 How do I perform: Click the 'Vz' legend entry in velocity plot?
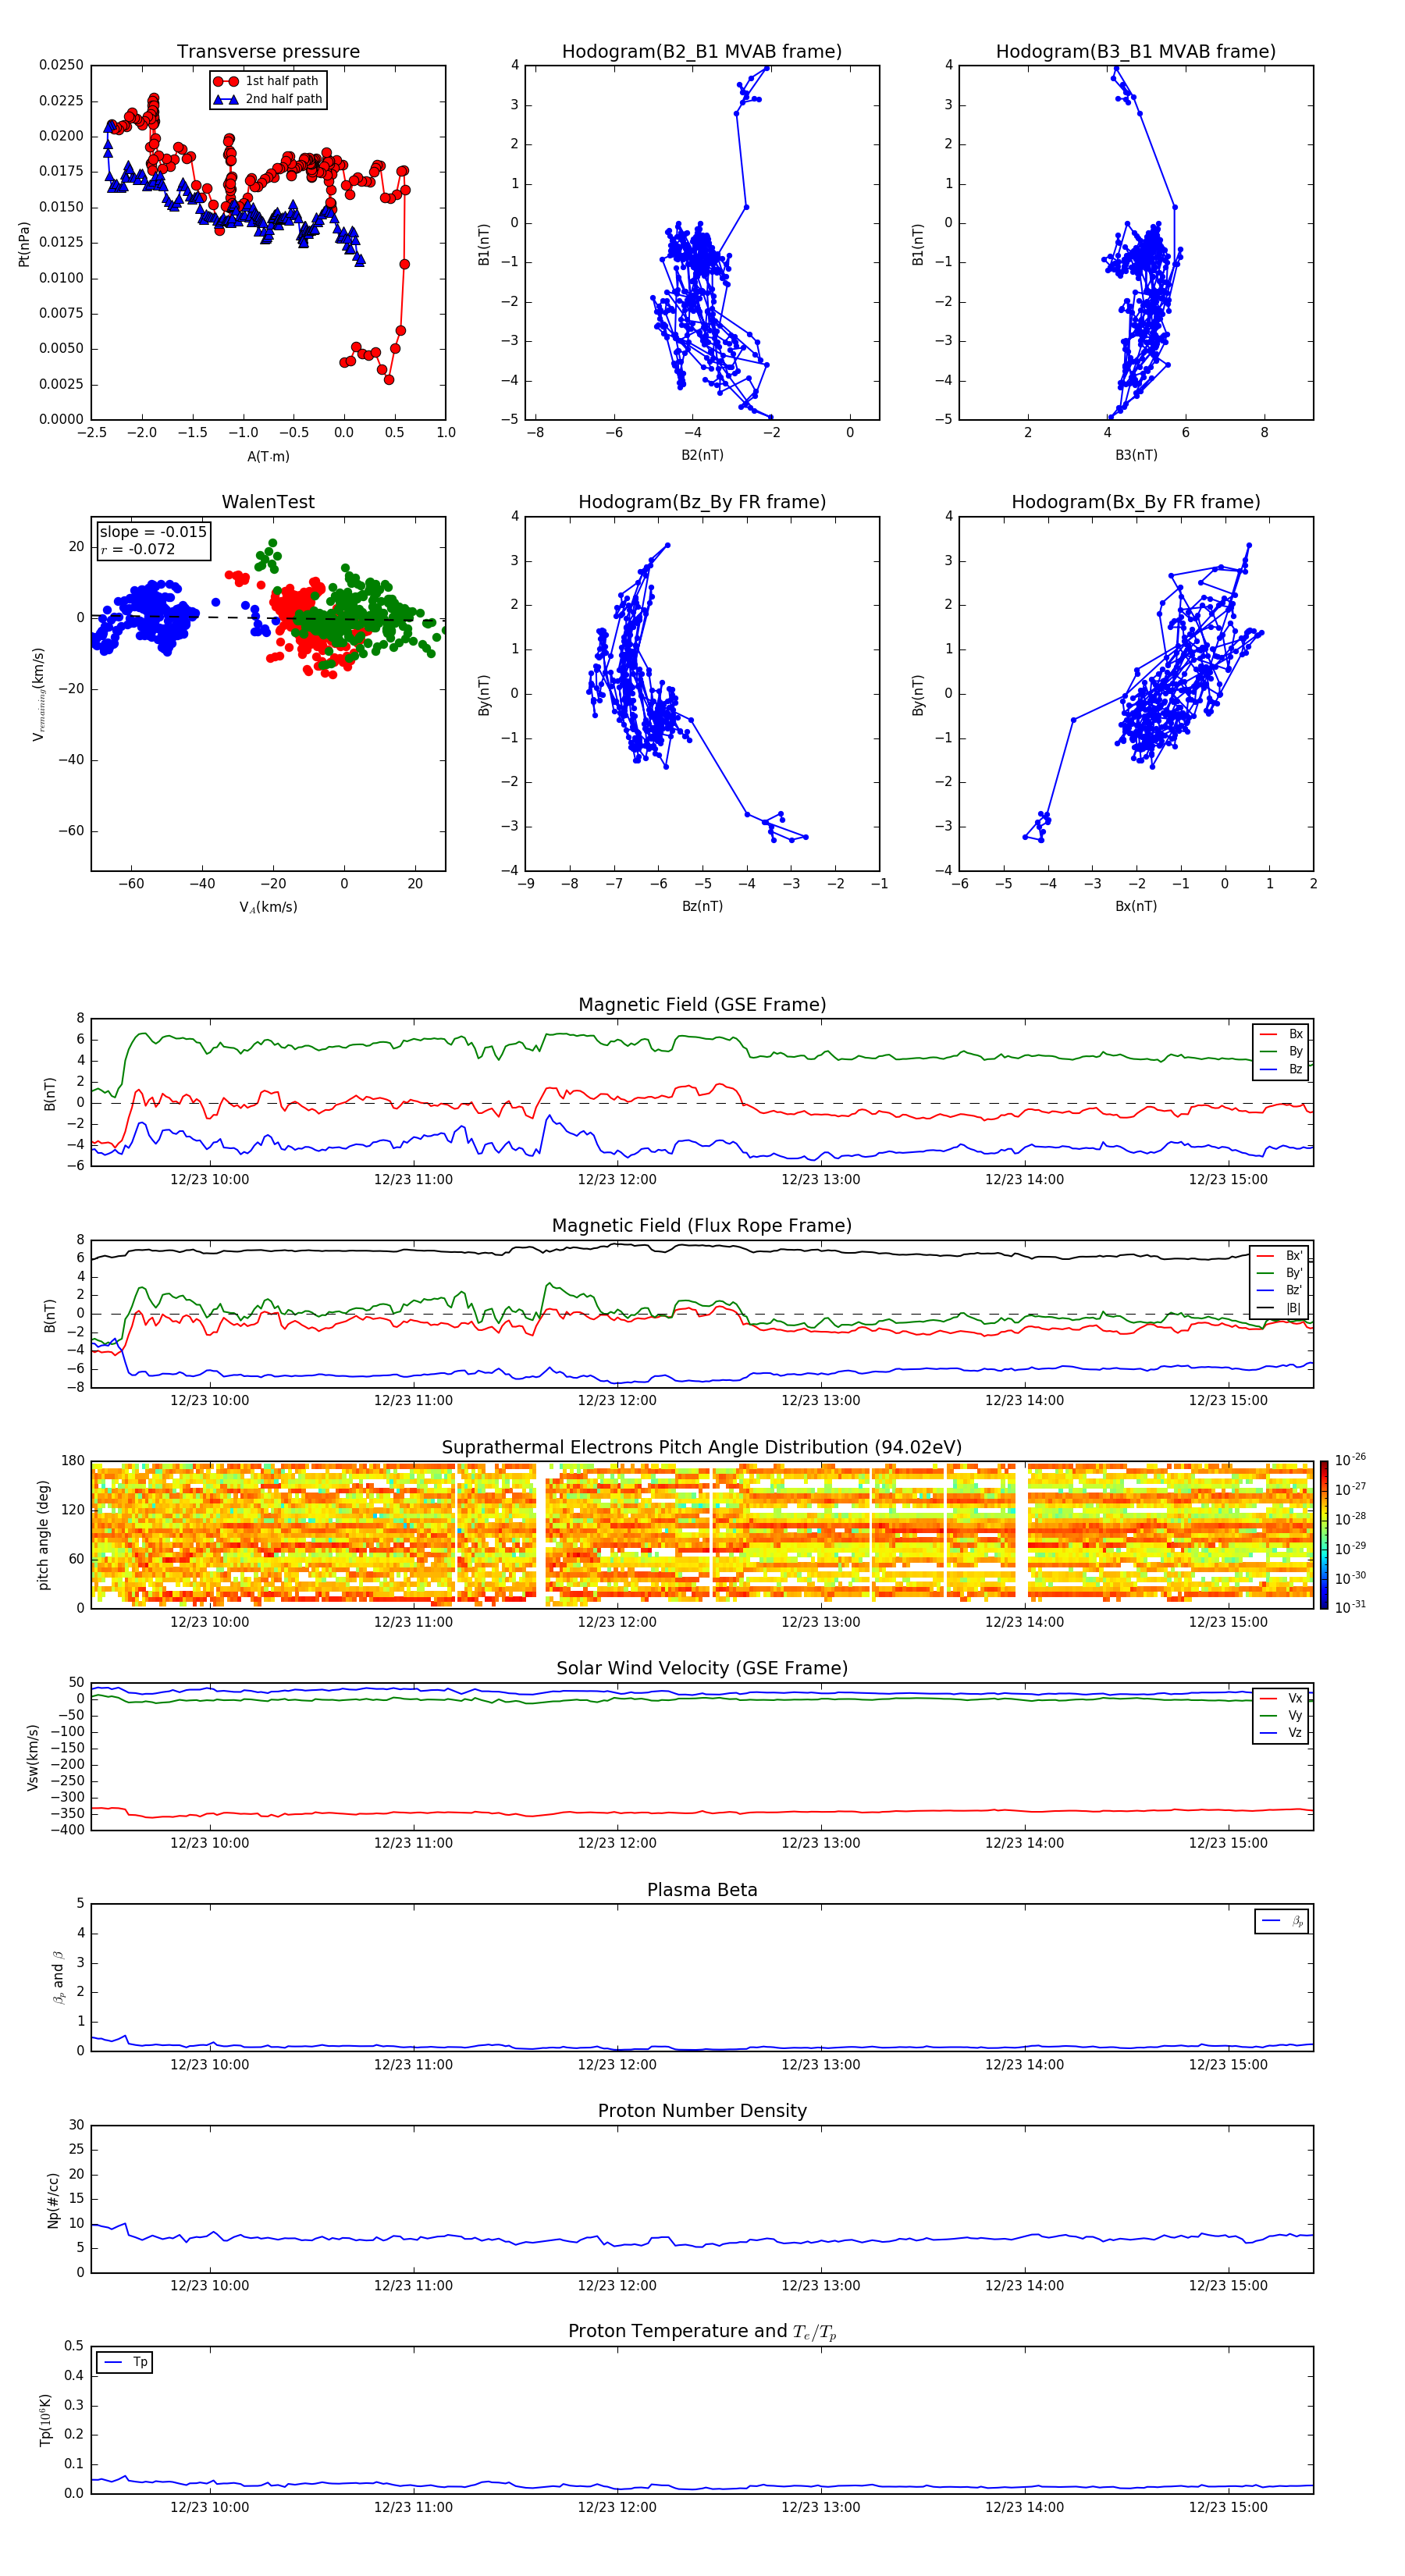(x=1281, y=1733)
